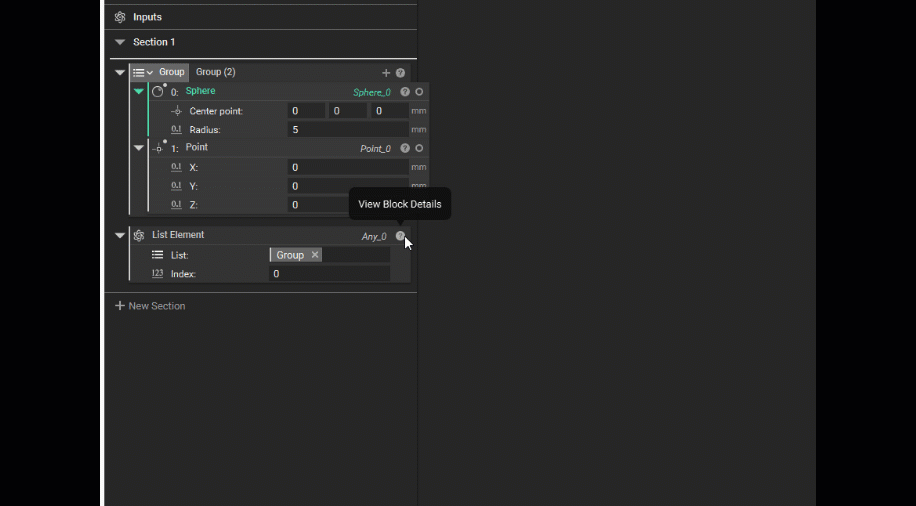The height and width of the screenshot is (506, 916).
Task: Click the Center point icon
Action: (176, 111)
